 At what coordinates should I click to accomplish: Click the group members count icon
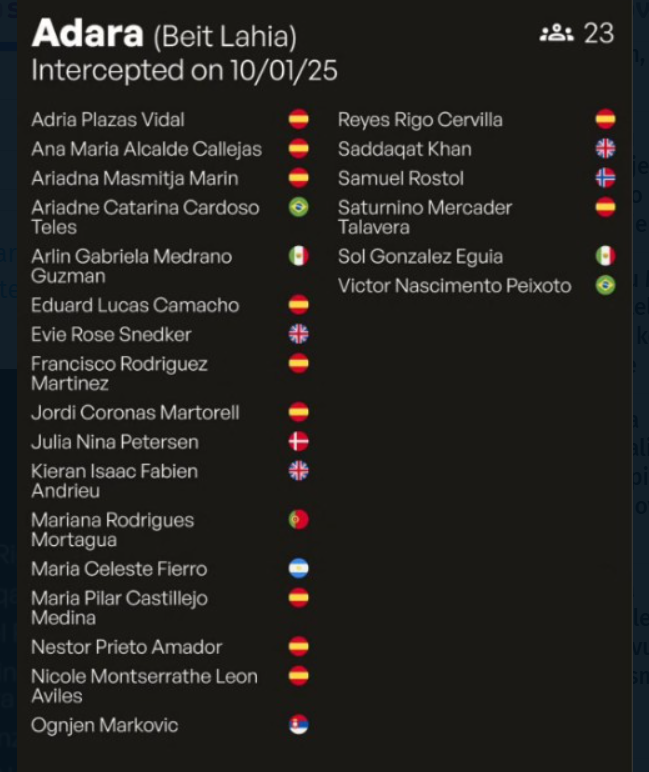pyautogui.click(x=556, y=33)
